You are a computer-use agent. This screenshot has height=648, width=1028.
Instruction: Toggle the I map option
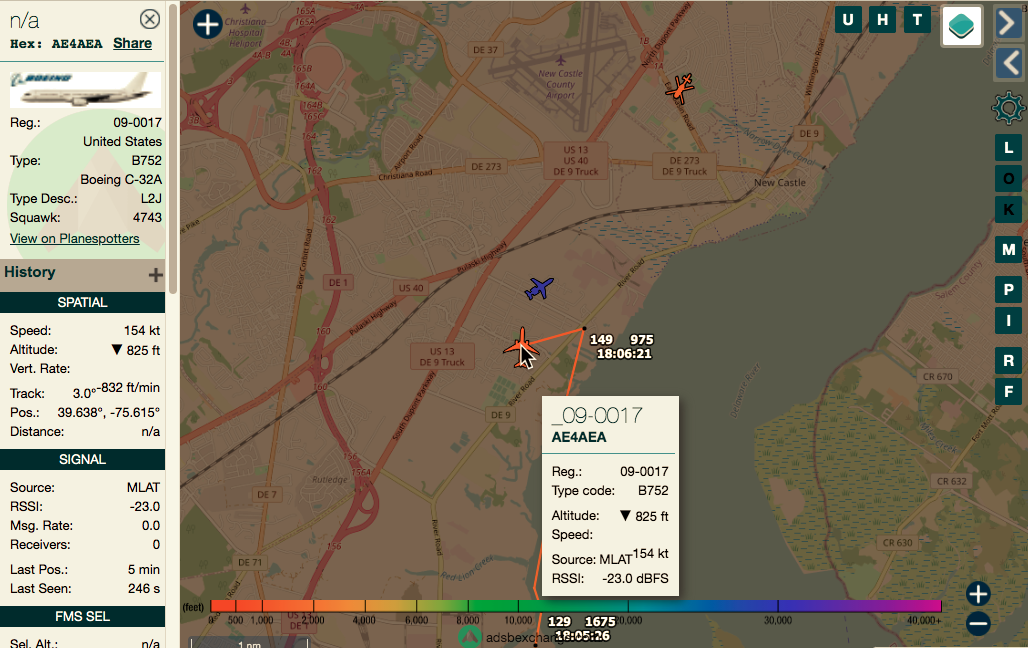1008,321
